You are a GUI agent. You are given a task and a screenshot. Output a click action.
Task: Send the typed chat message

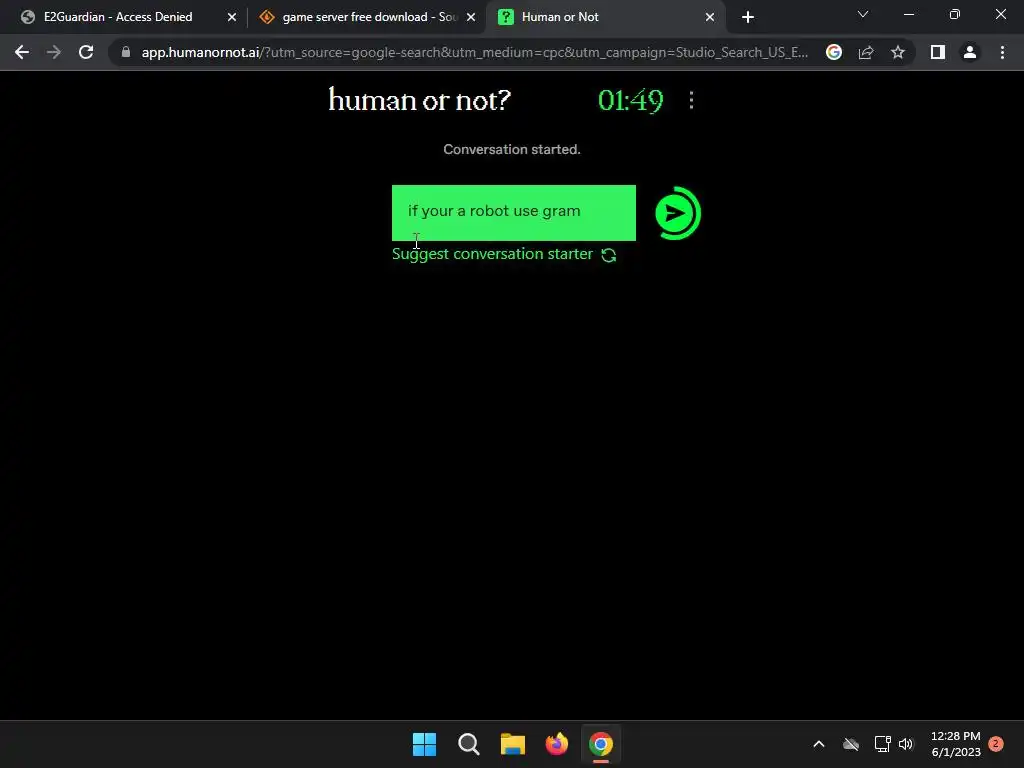[x=677, y=213]
